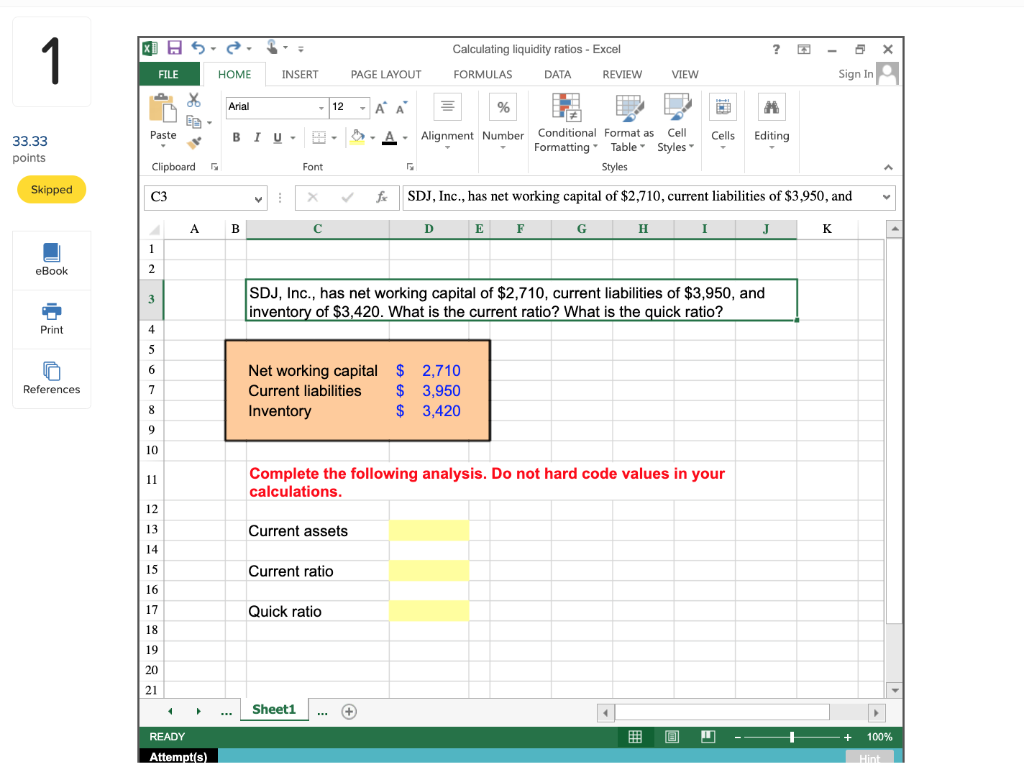1024x772 pixels.
Task: Open the Alignment group icon
Action: pos(447,106)
